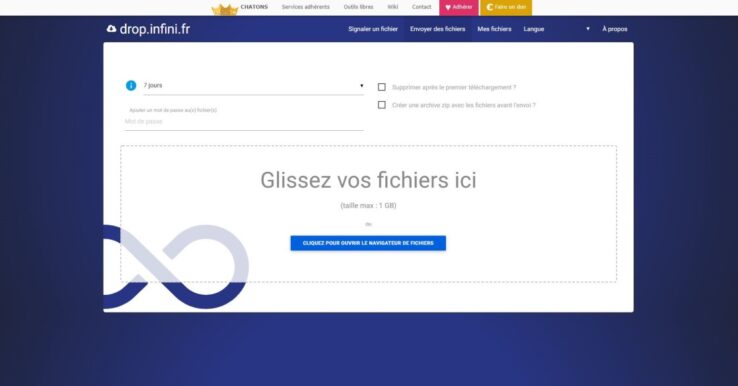
Task: Select Envoyer des fichiers menu item
Action: (x=437, y=29)
